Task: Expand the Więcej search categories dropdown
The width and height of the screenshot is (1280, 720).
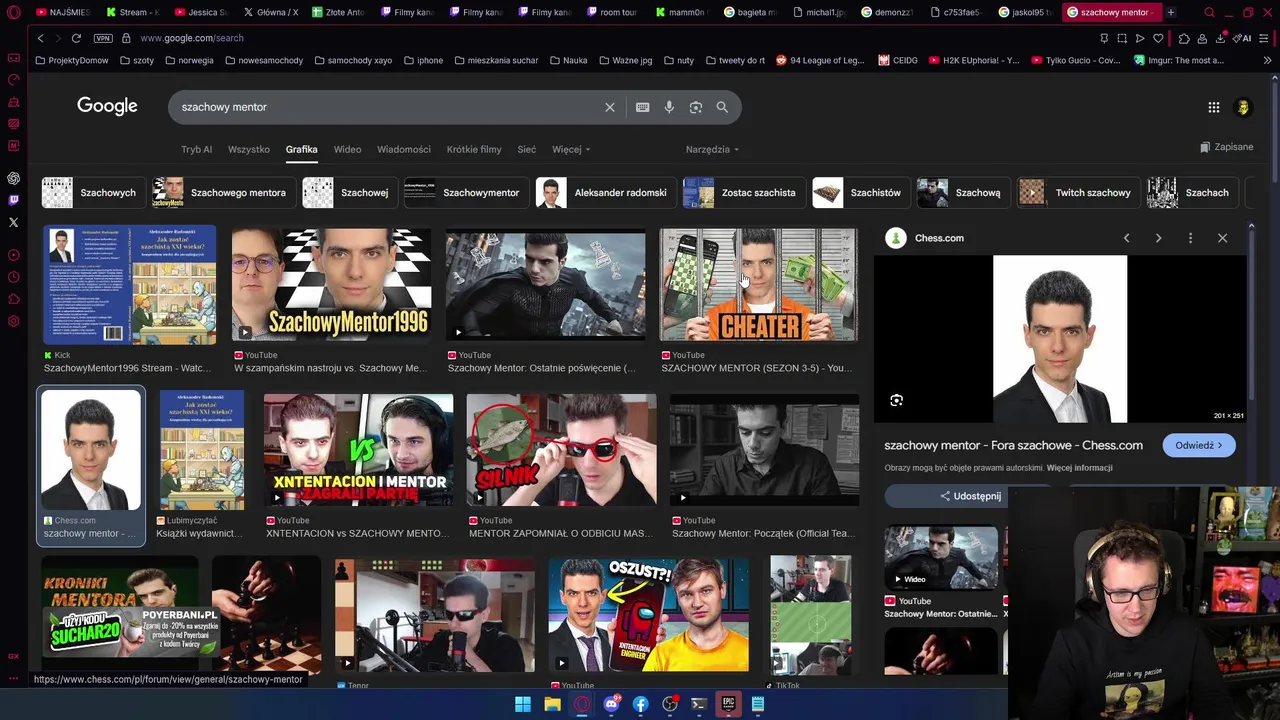Action: (571, 149)
